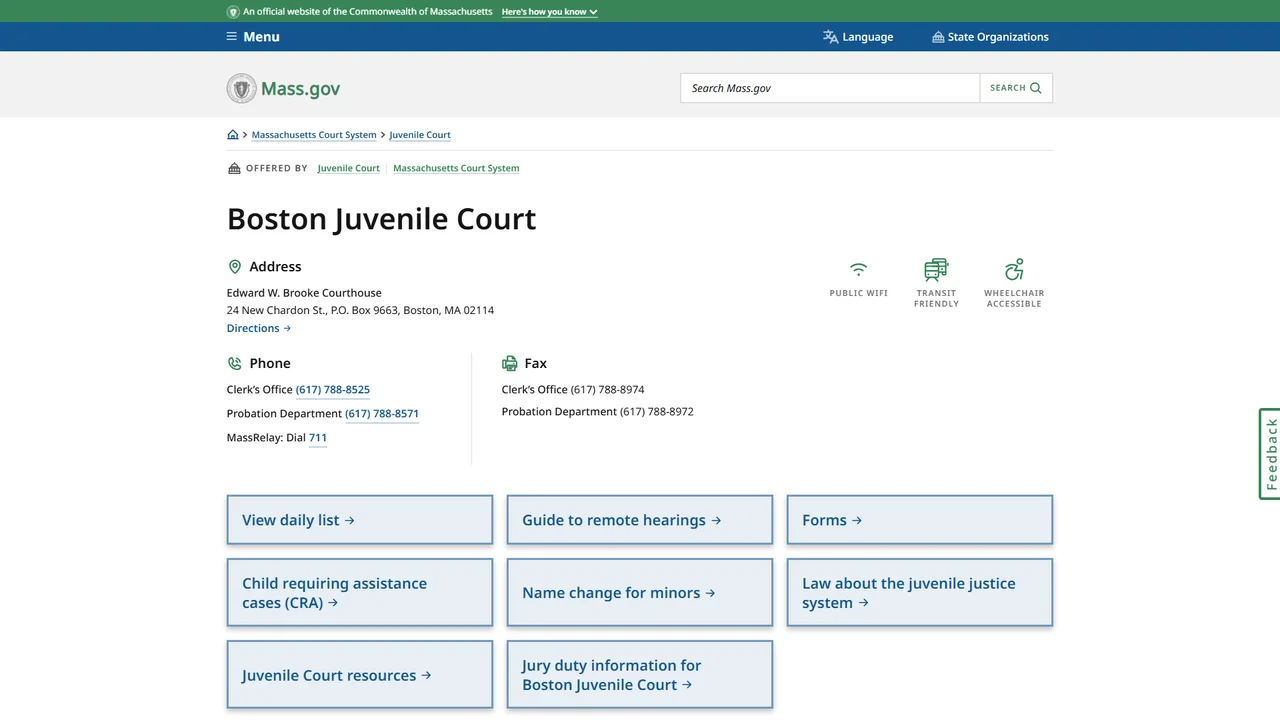Open the Directions link

pos(259,328)
